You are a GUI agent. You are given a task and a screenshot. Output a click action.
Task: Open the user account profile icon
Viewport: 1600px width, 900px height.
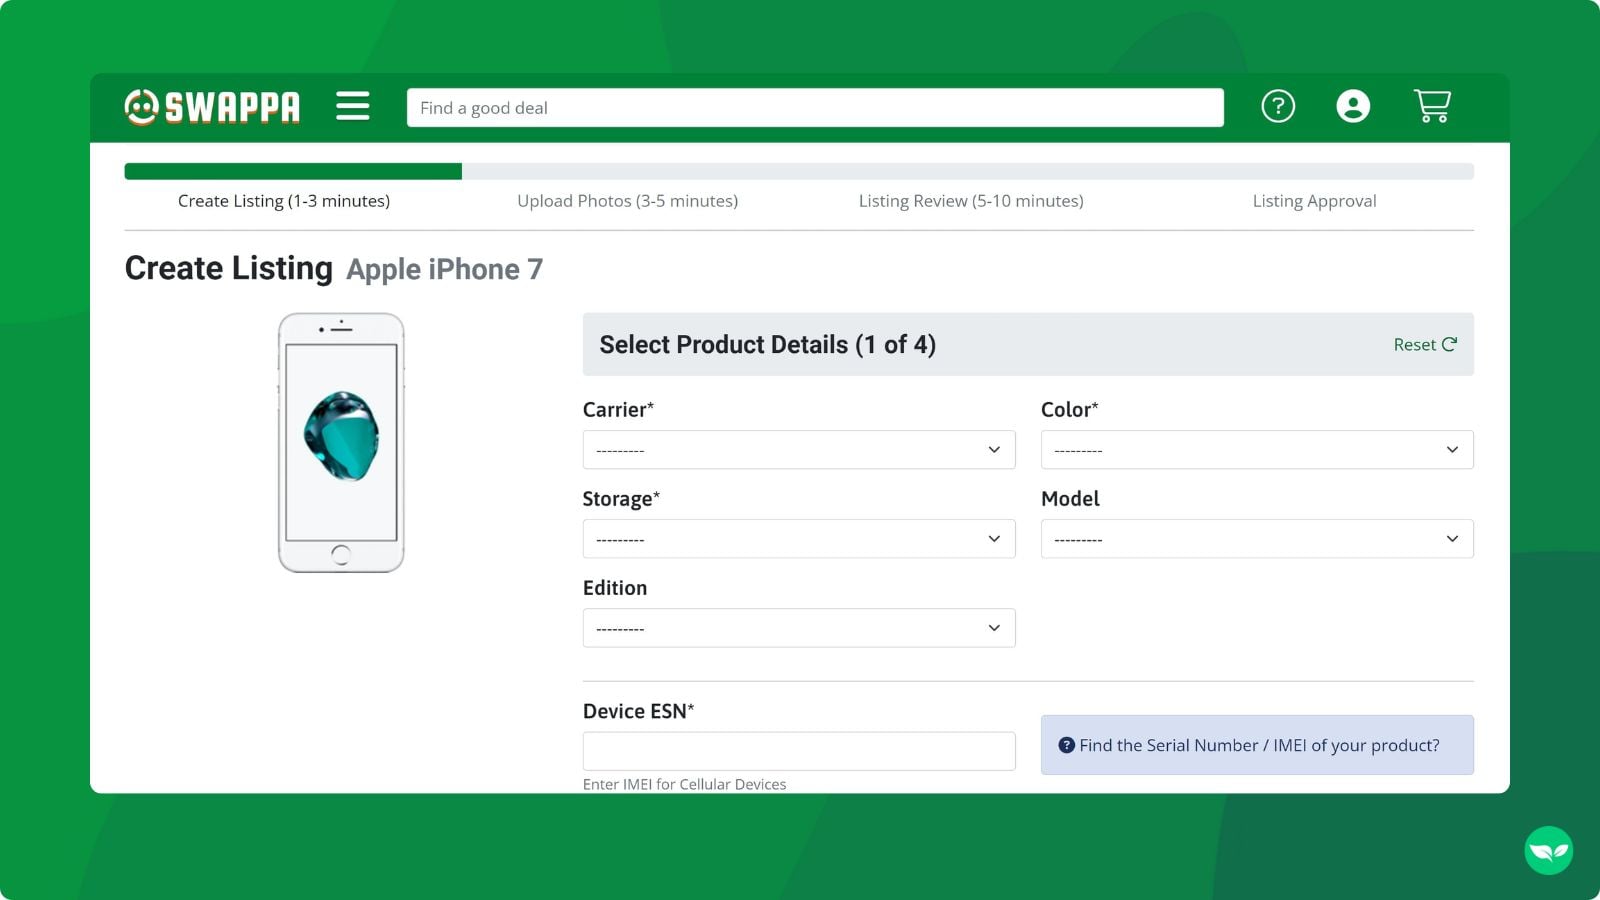click(x=1352, y=106)
